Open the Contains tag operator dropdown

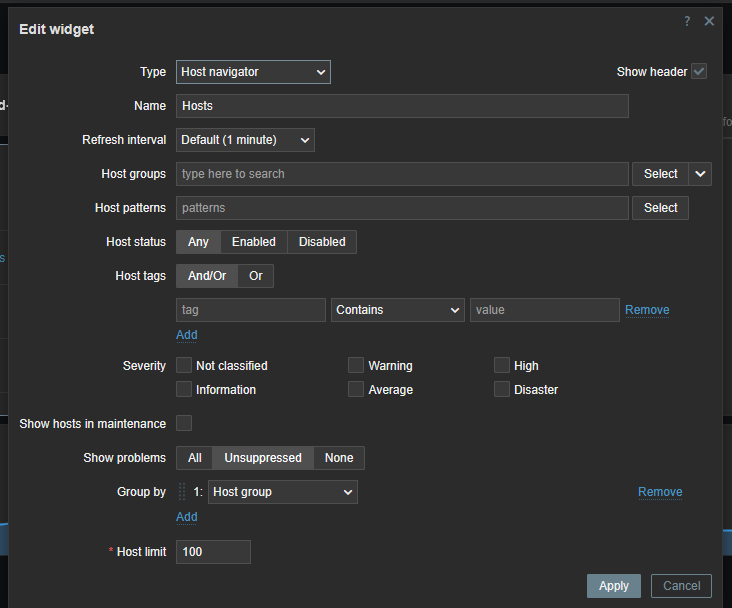click(x=398, y=310)
